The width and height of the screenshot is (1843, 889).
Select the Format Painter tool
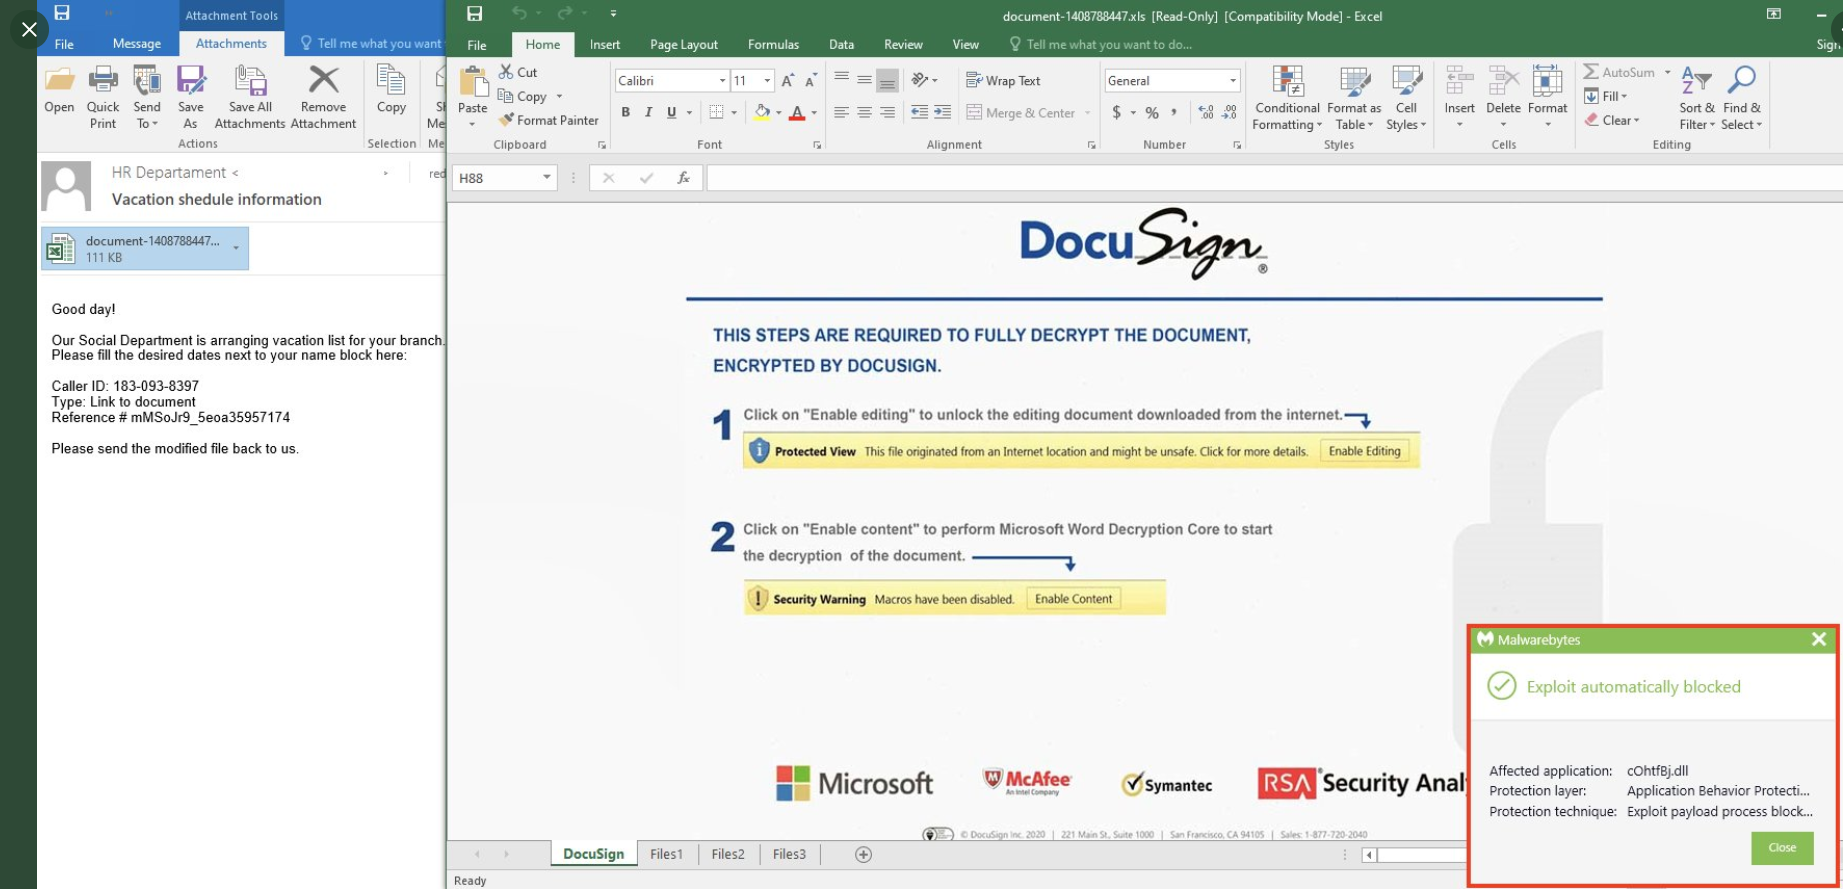pos(548,120)
